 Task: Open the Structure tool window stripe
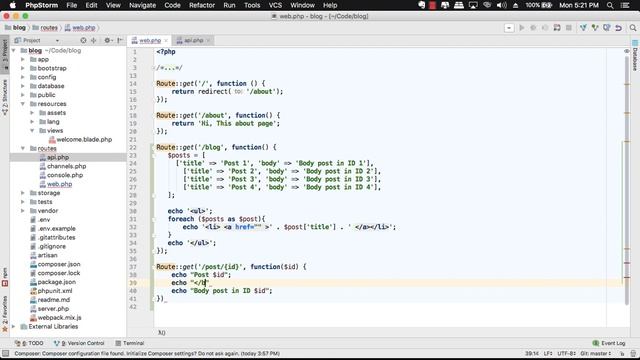pyautogui.click(x=5, y=97)
